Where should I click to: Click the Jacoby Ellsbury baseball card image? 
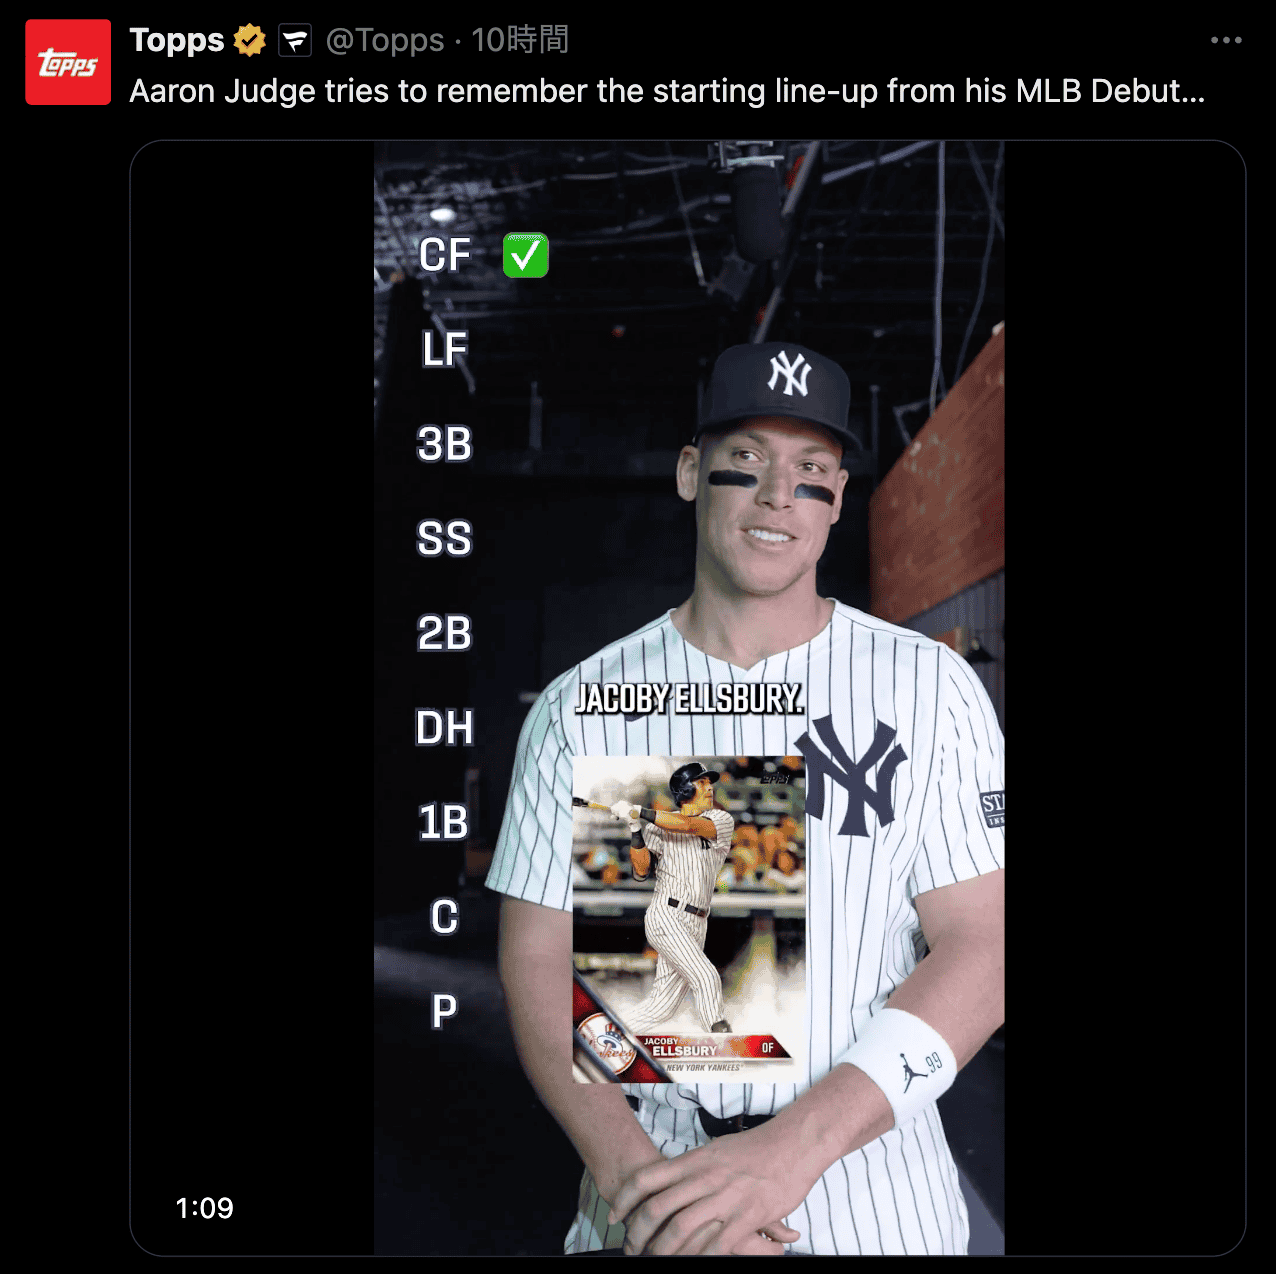coord(688,919)
